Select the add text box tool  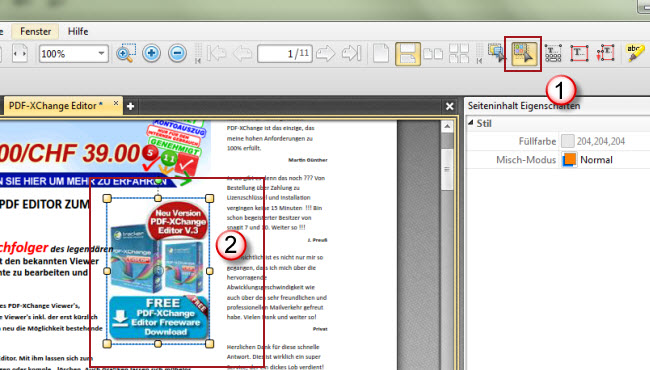click(x=579, y=53)
